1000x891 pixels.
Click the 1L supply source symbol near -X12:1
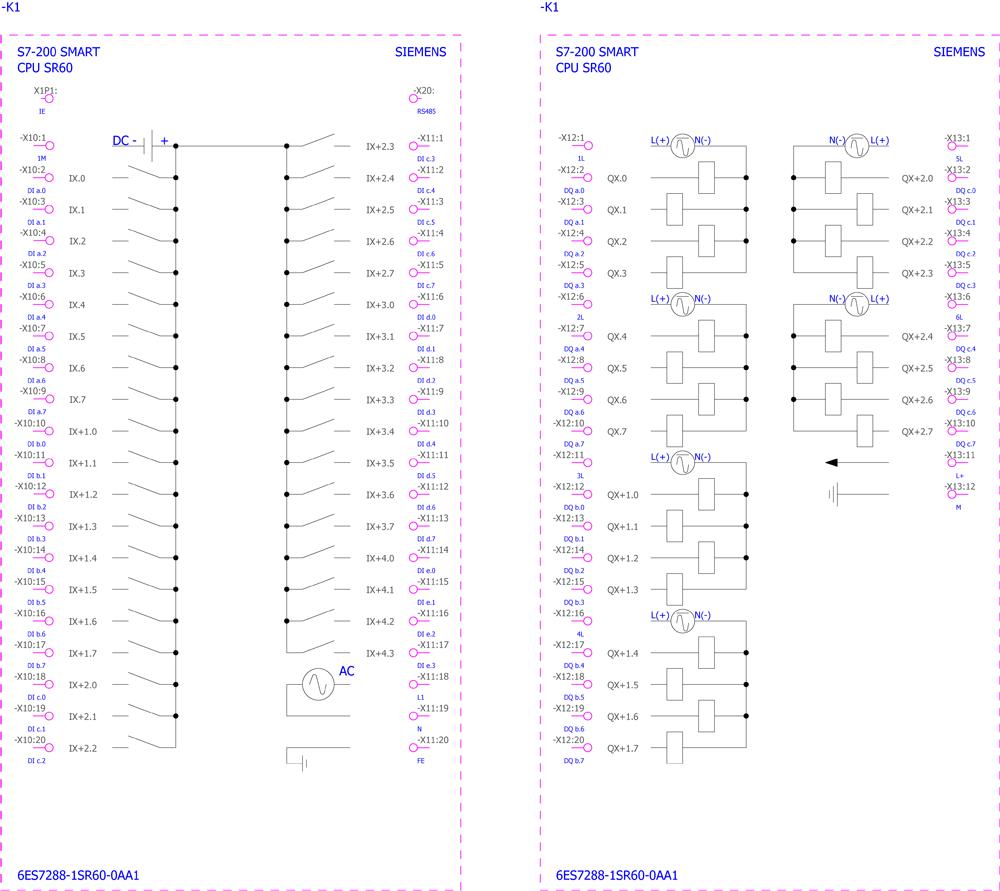click(682, 146)
